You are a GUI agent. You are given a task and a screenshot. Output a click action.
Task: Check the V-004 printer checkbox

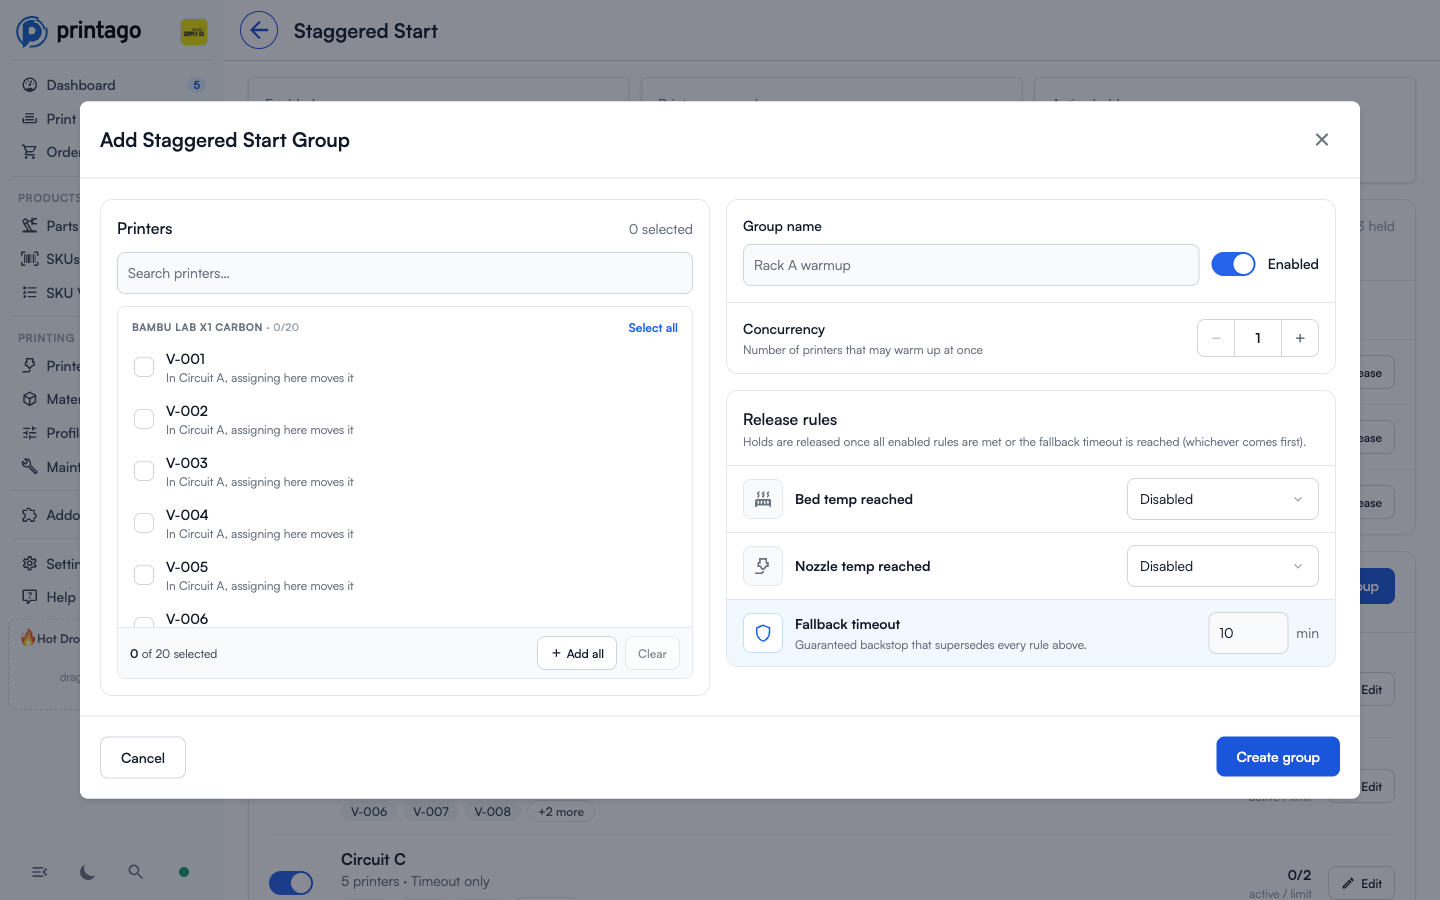(x=144, y=523)
